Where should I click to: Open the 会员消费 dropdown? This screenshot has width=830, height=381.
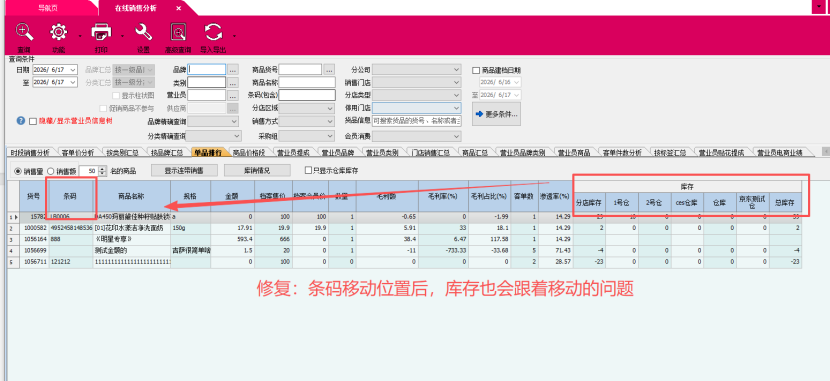point(457,136)
